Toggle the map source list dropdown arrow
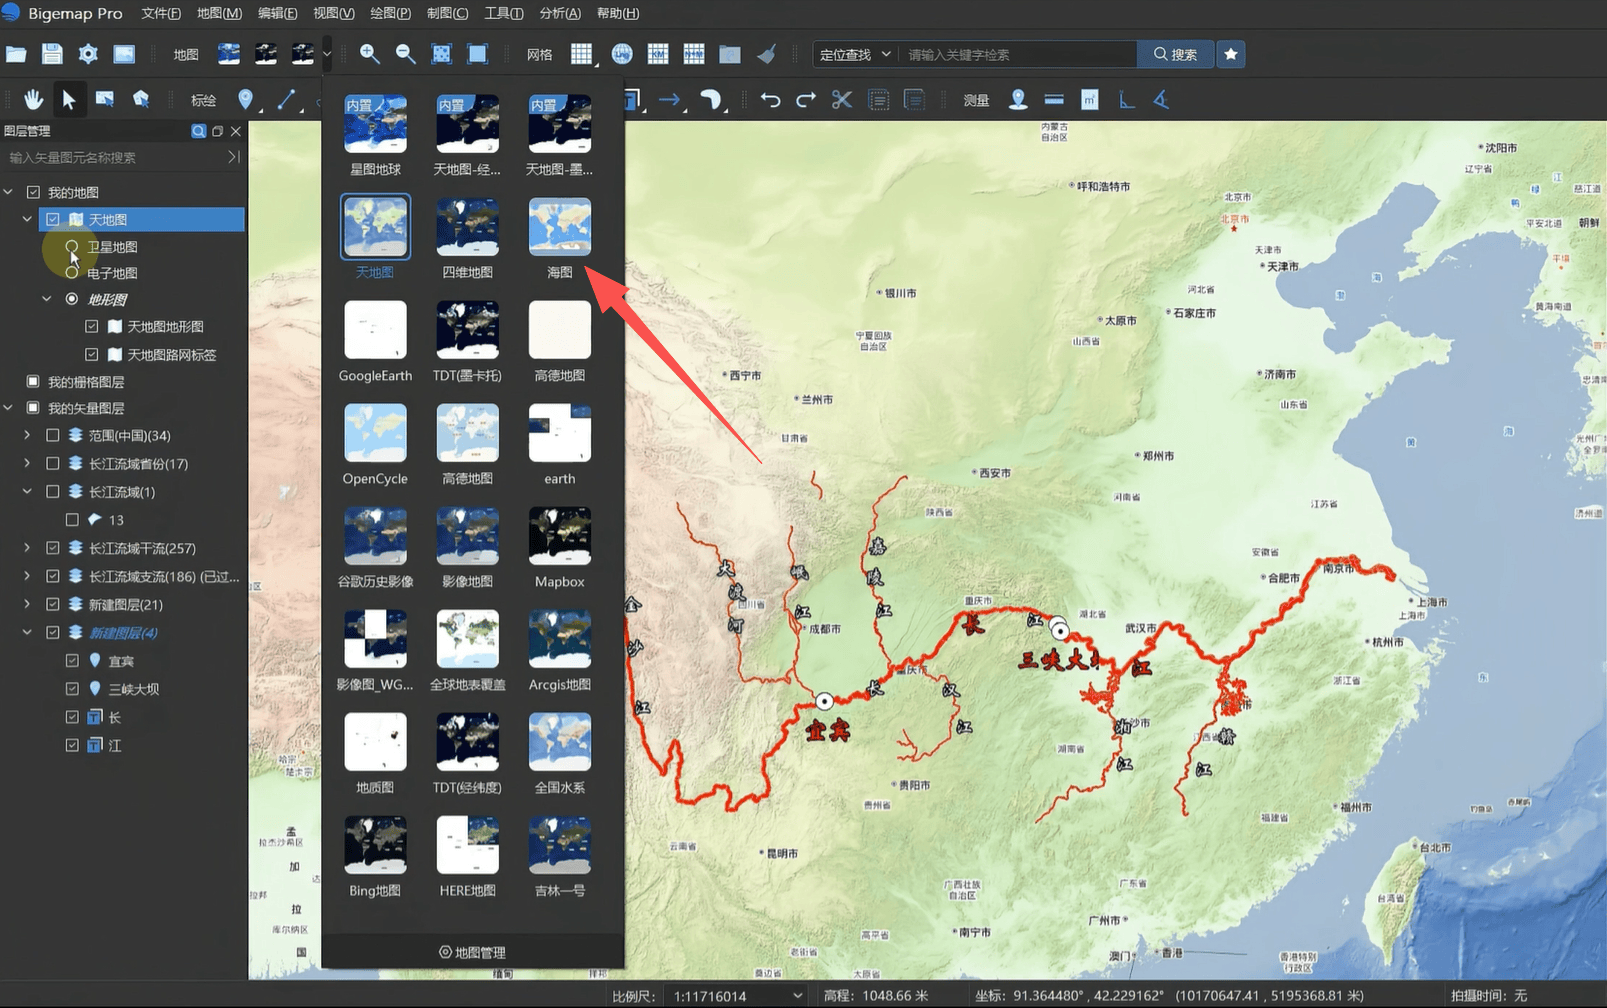The image size is (1607, 1008). (327, 54)
